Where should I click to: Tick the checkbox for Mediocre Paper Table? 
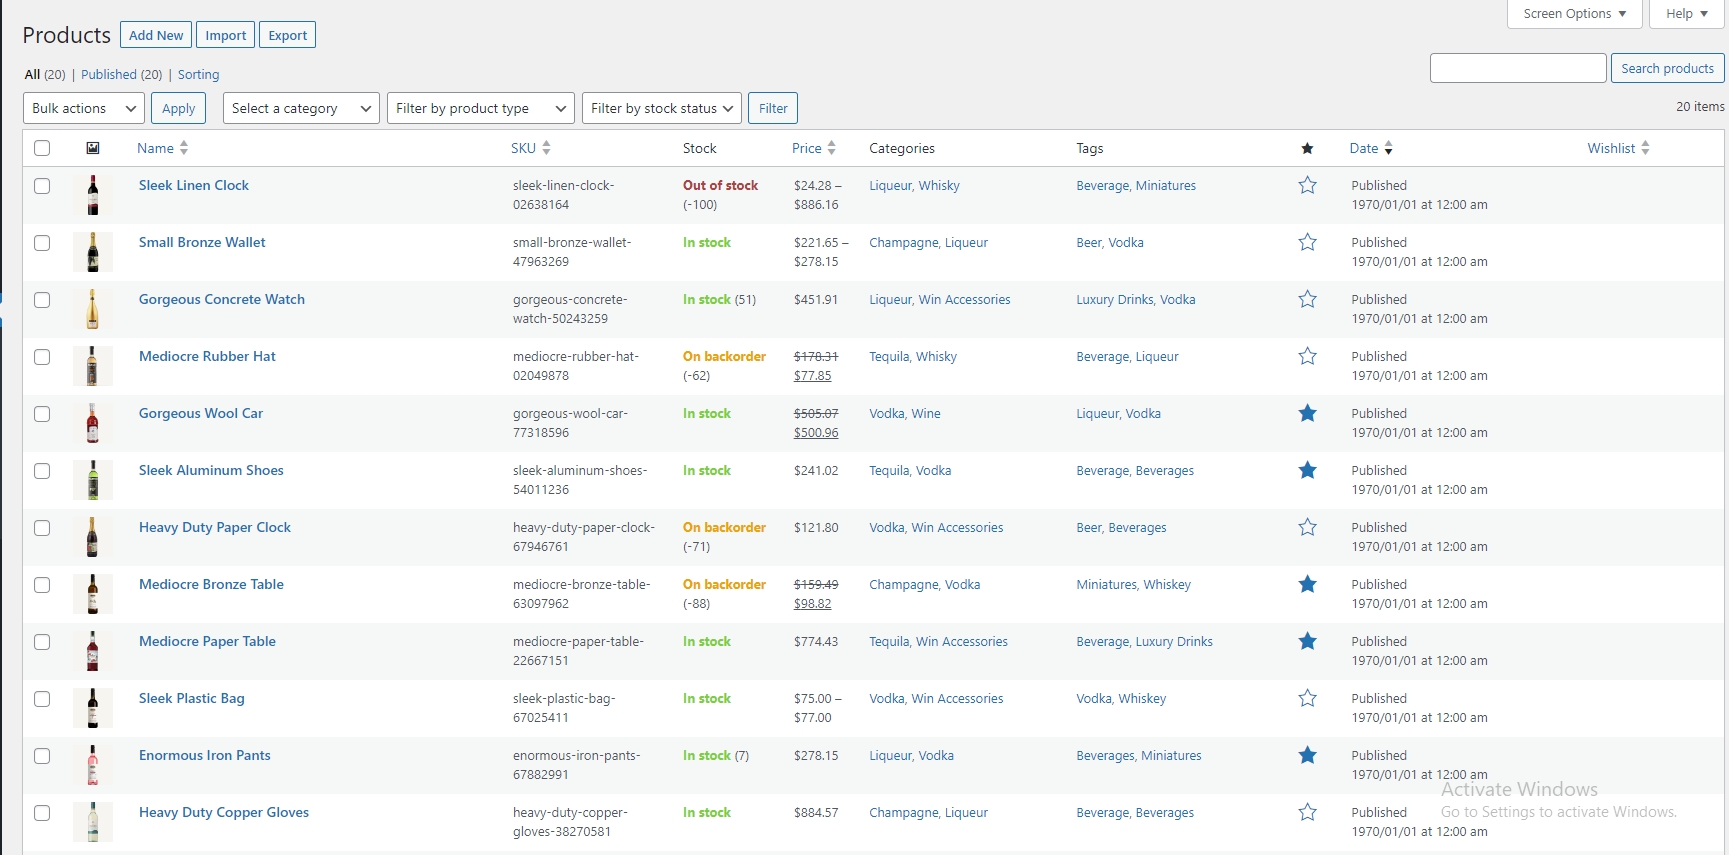pyautogui.click(x=42, y=642)
